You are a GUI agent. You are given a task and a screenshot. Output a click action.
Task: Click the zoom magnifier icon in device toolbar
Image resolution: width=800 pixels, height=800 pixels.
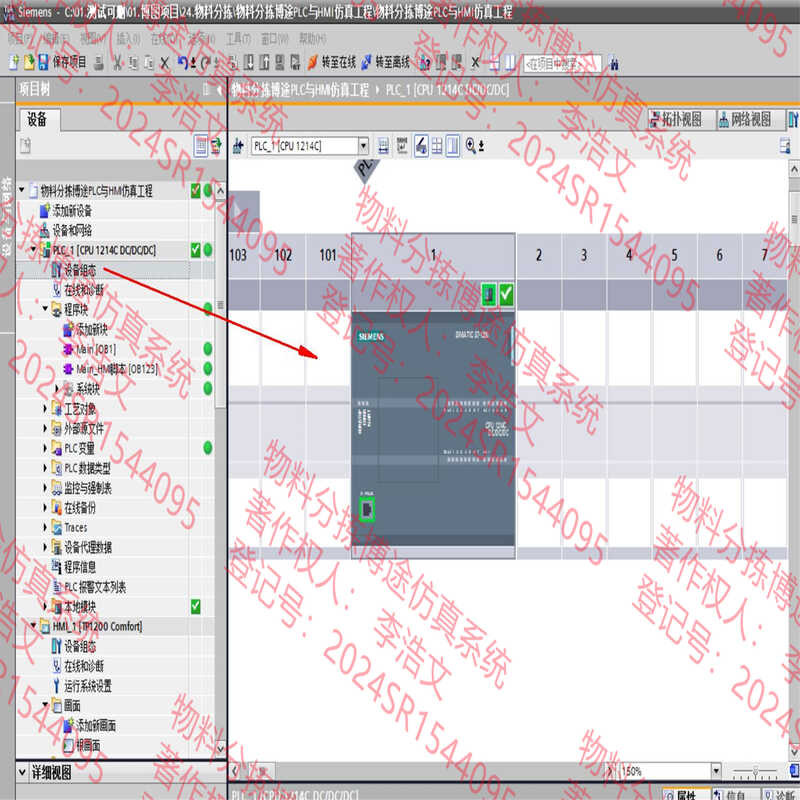tap(470, 146)
